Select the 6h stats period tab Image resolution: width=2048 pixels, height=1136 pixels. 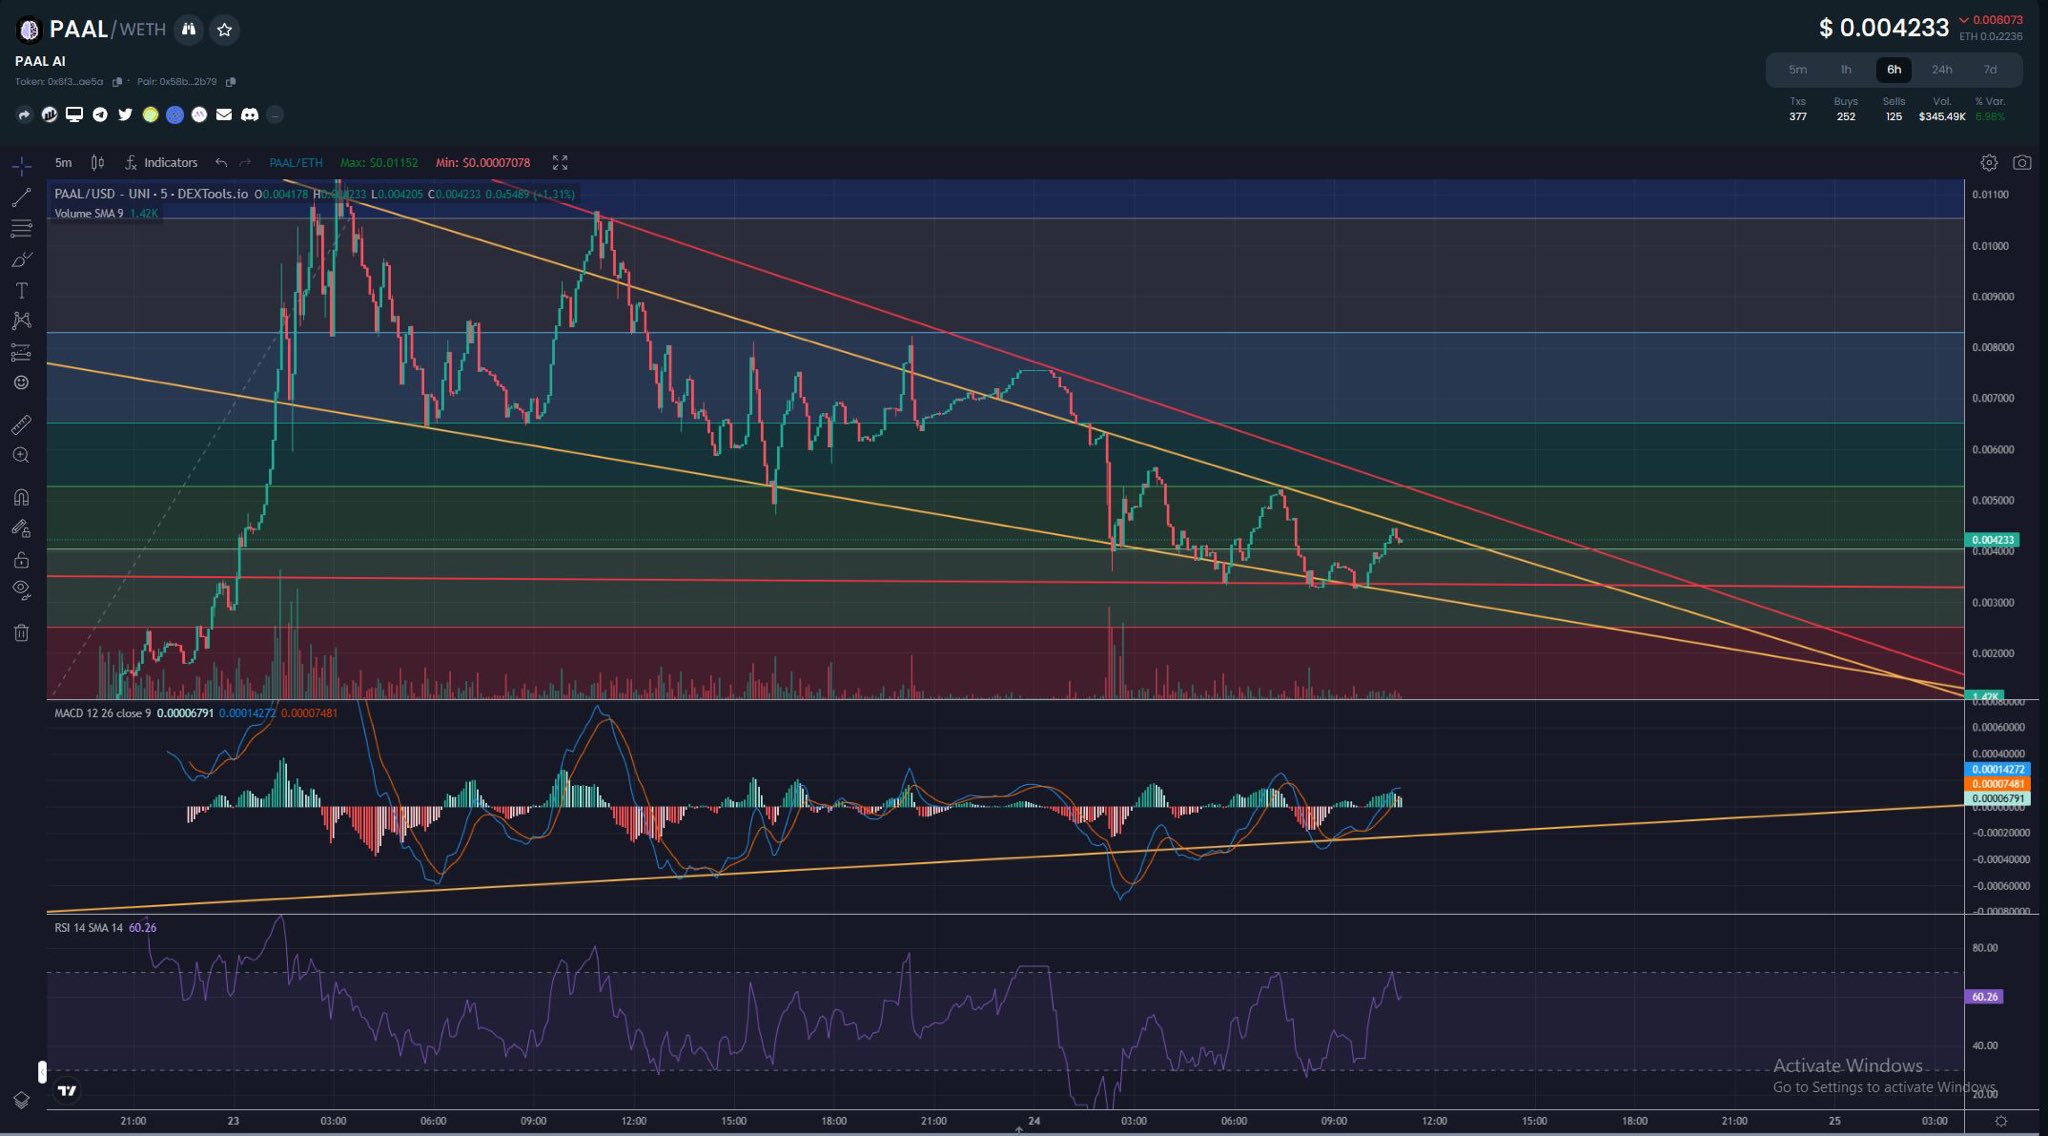1894,70
